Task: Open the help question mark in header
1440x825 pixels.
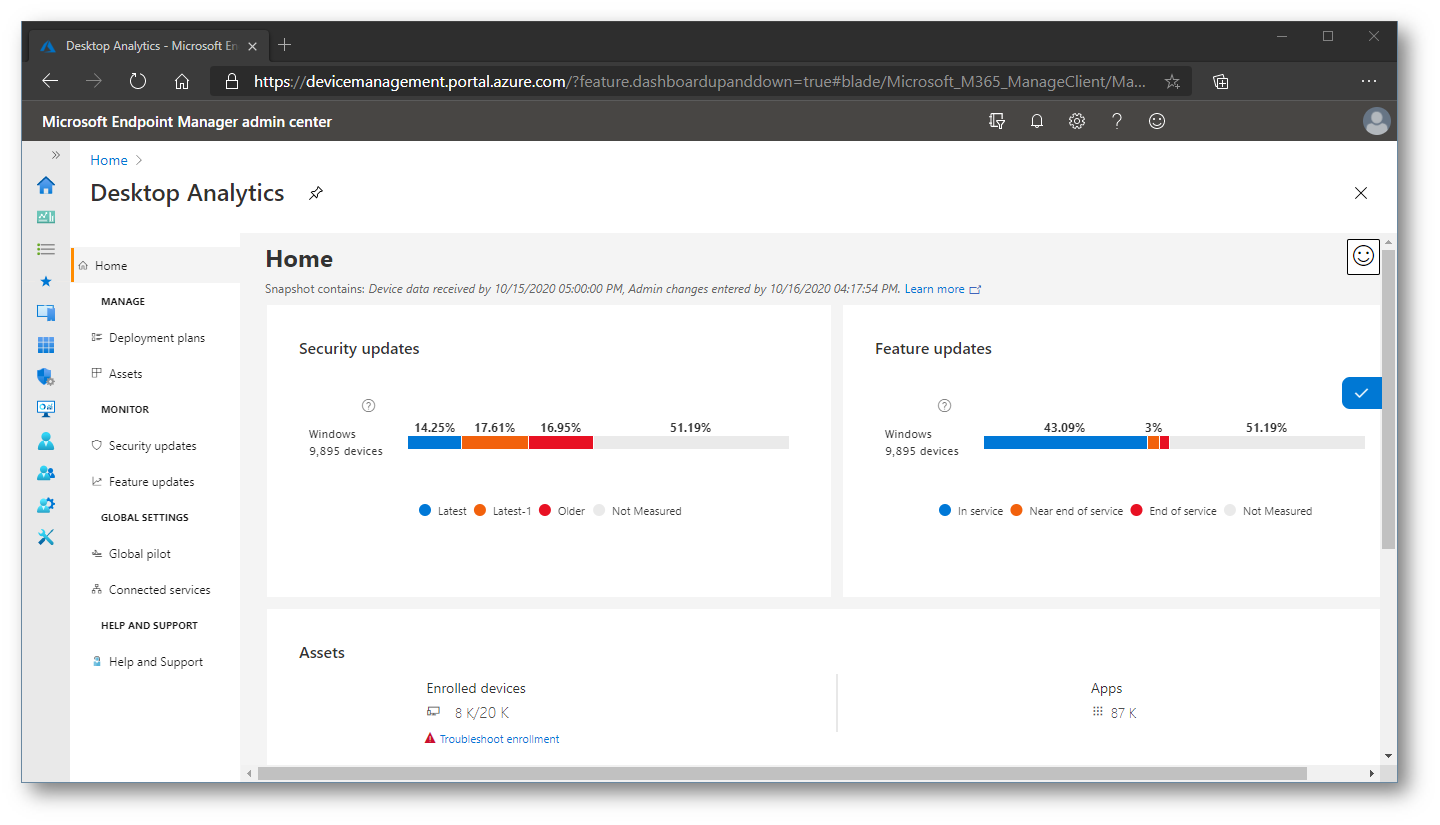Action: 1117,121
